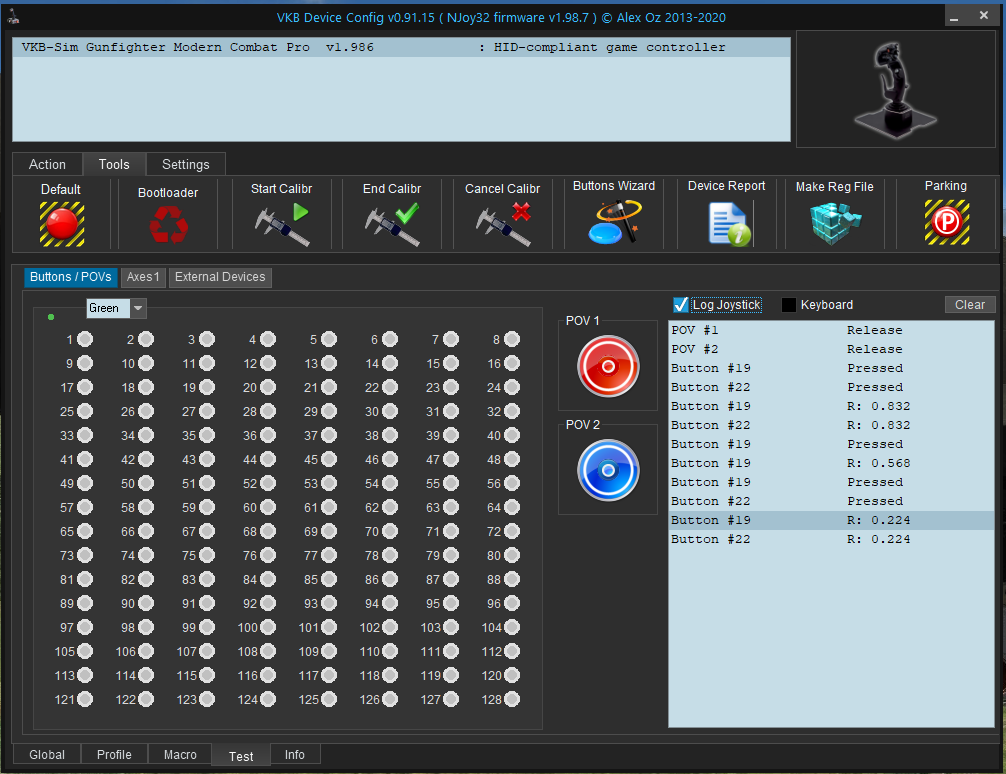Select the 'Button #22 R: 0.224' log row
The width and height of the screenshot is (1006, 774).
point(831,539)
